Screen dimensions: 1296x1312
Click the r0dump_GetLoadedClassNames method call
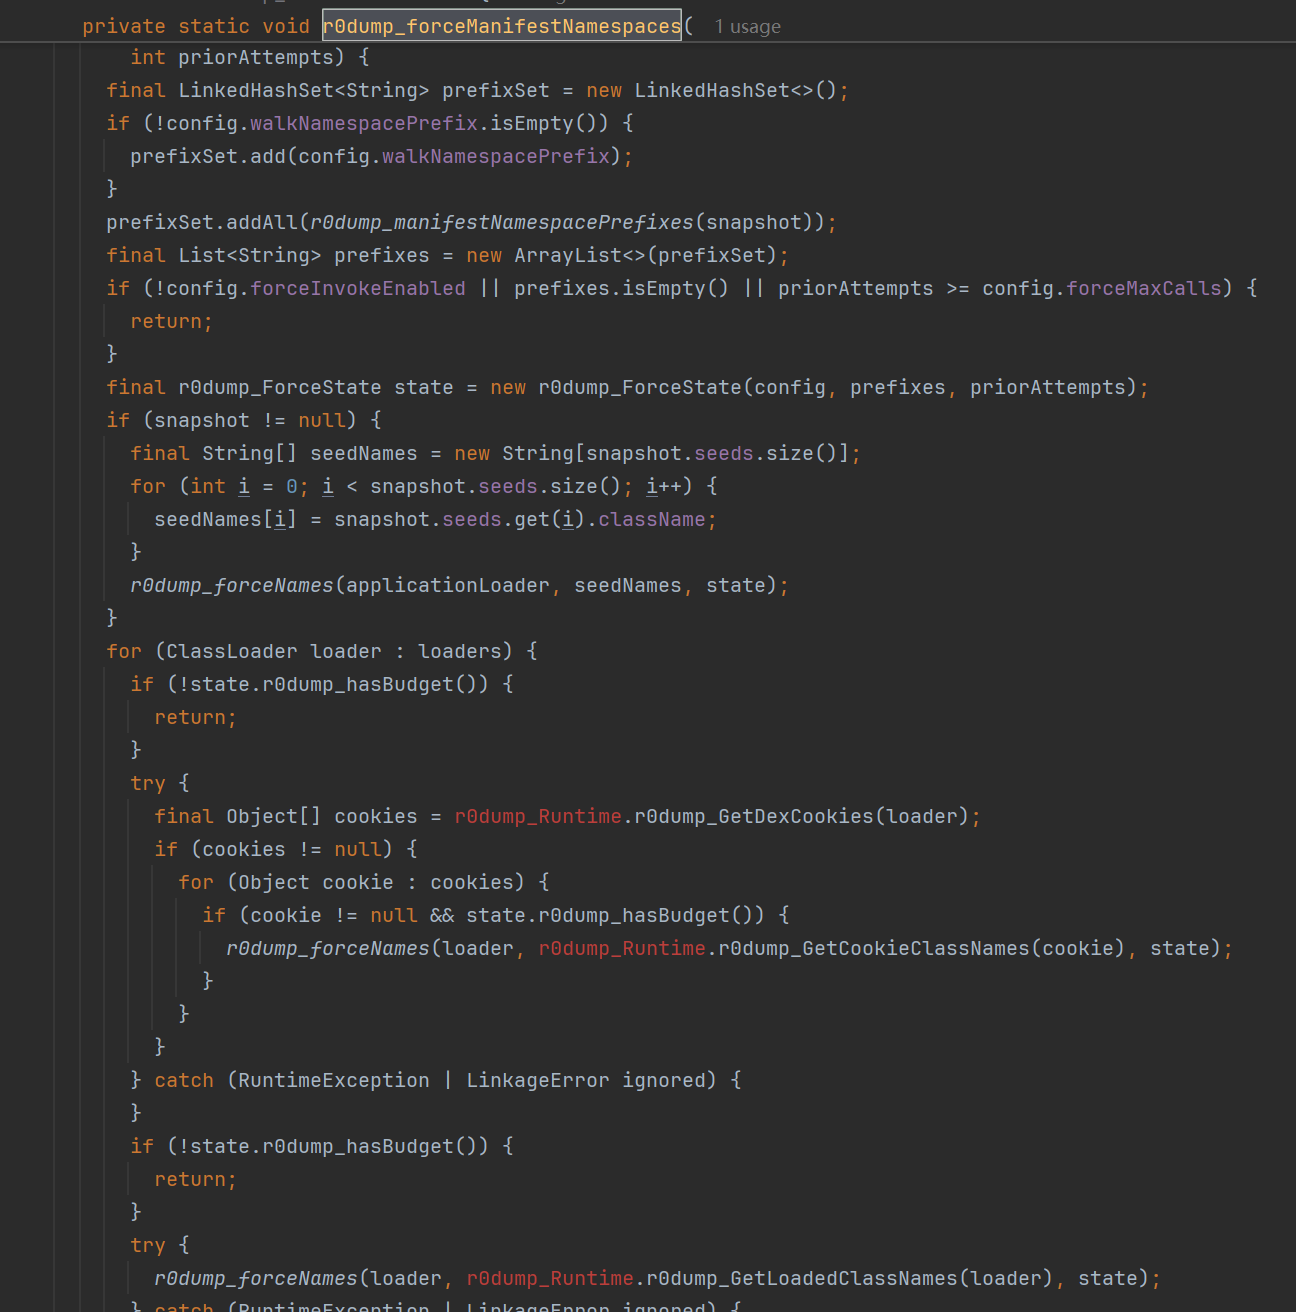[x=802, y=1279]
